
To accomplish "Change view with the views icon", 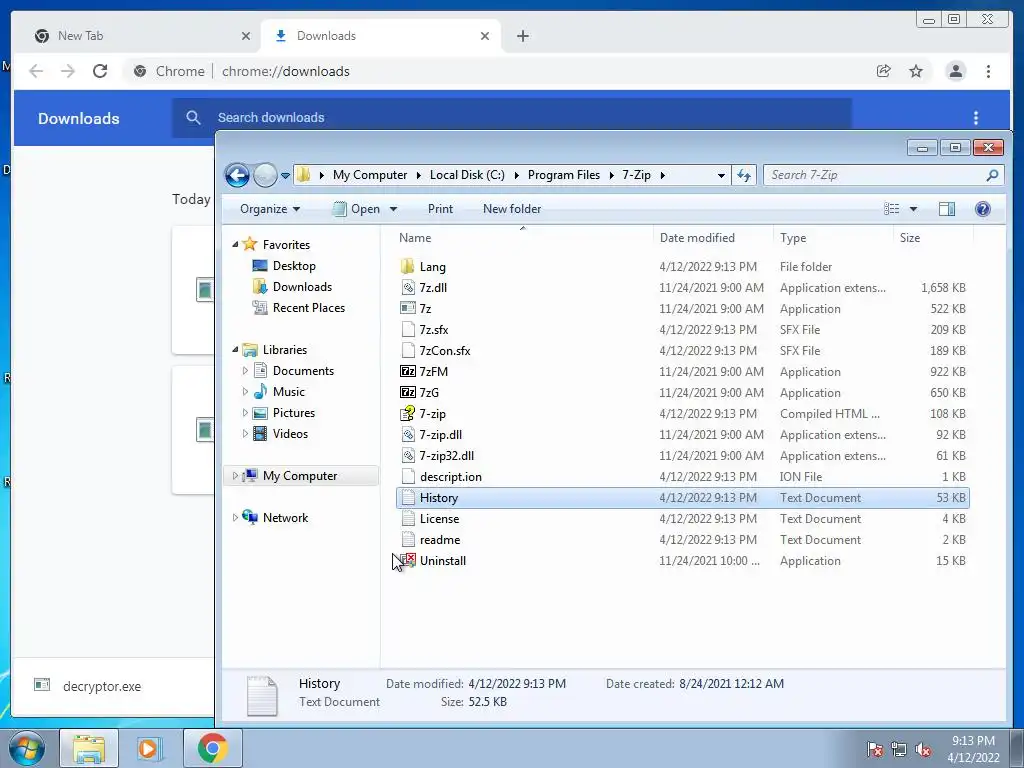I will (x=891, y=209).
